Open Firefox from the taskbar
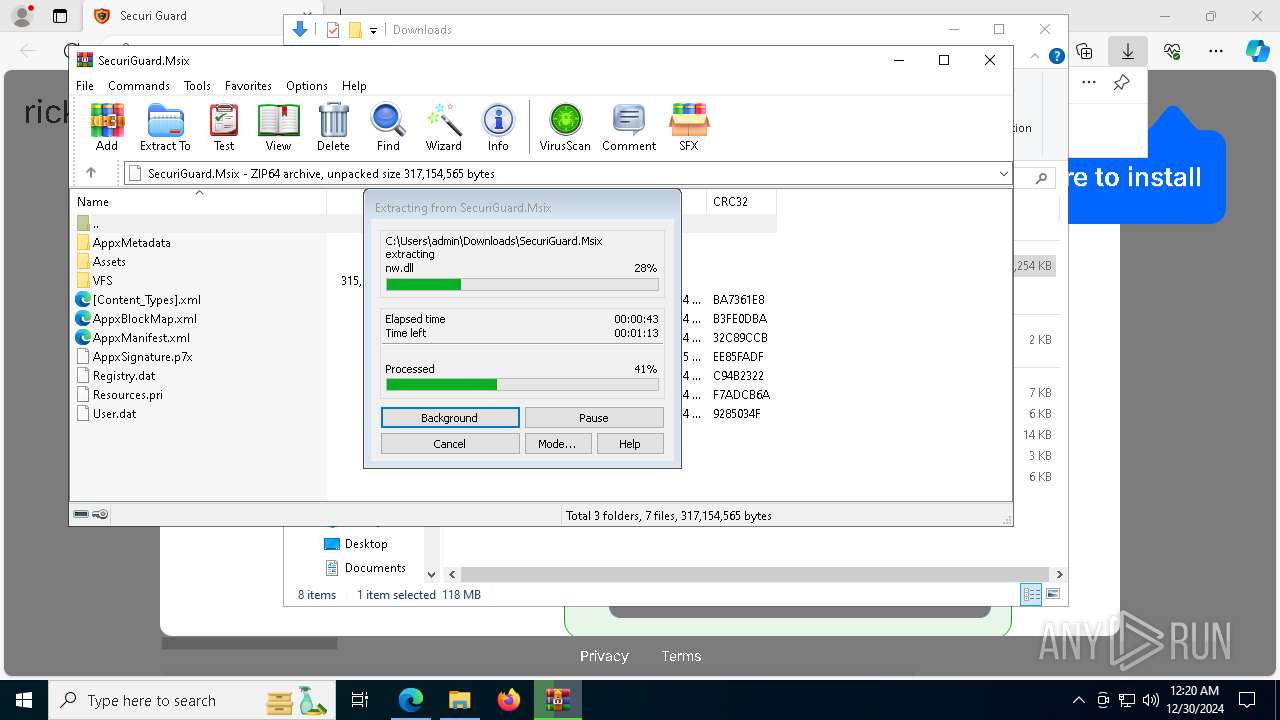1280x720 pixels. click(508, 700)
